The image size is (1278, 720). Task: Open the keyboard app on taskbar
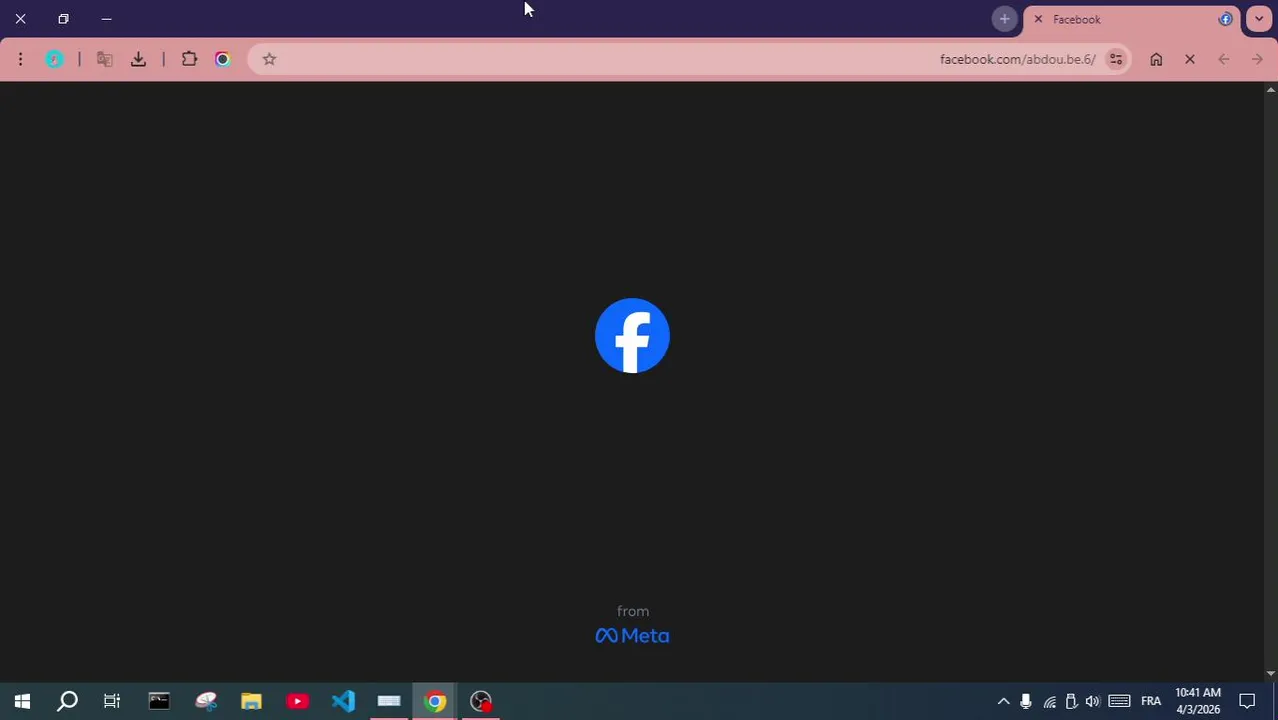point(389,701)
